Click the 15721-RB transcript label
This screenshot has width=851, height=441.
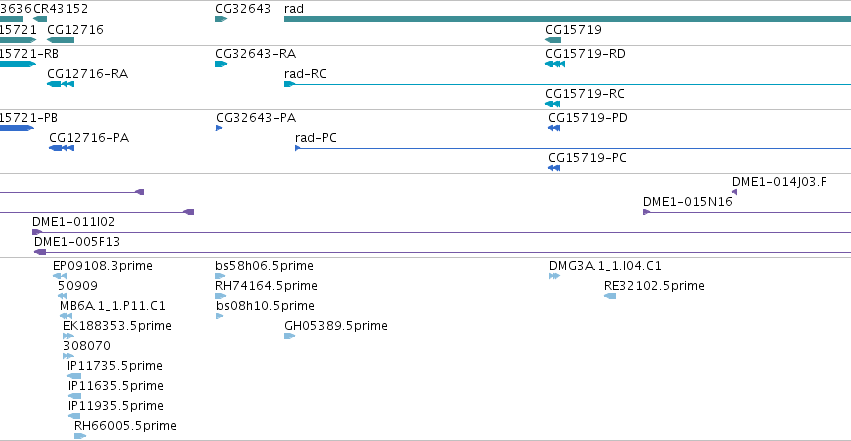29,54
